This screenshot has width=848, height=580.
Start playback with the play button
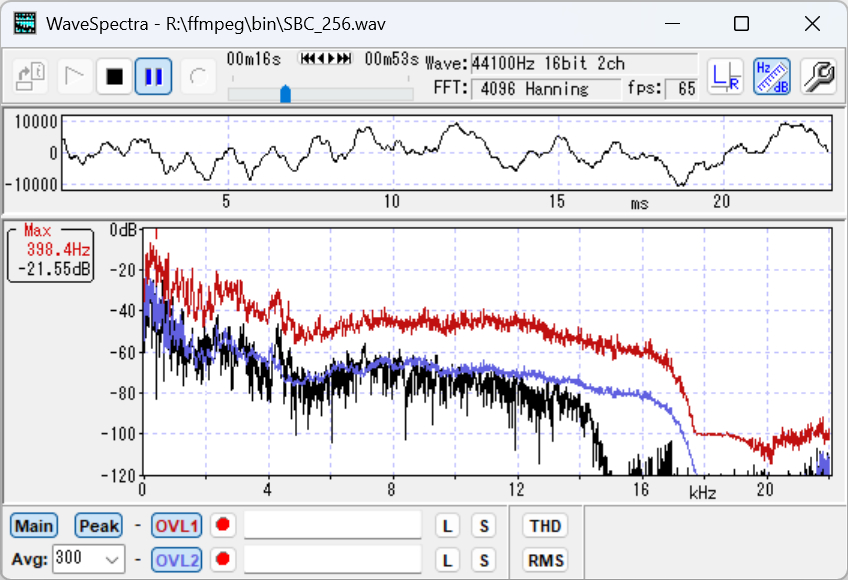click(74, 76)
